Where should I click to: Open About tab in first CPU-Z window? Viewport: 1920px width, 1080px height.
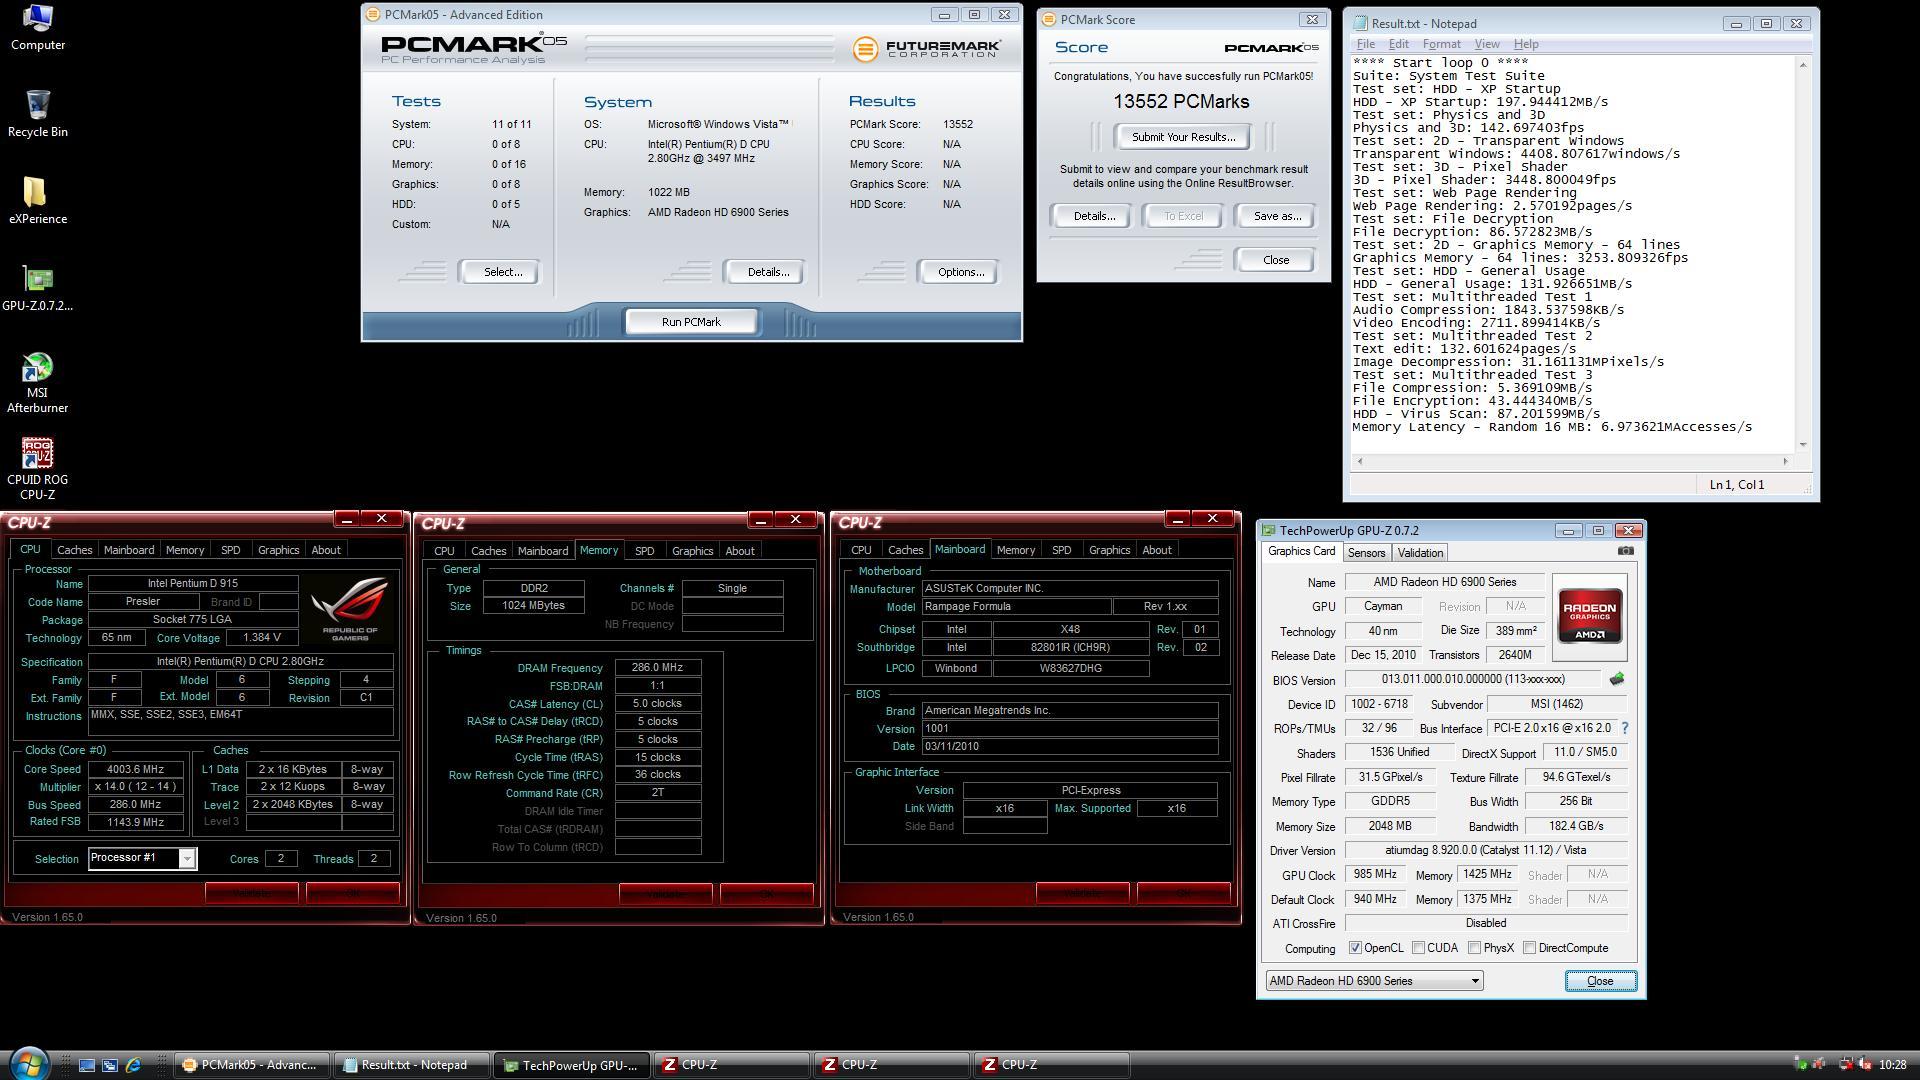(x=326, y=550)
